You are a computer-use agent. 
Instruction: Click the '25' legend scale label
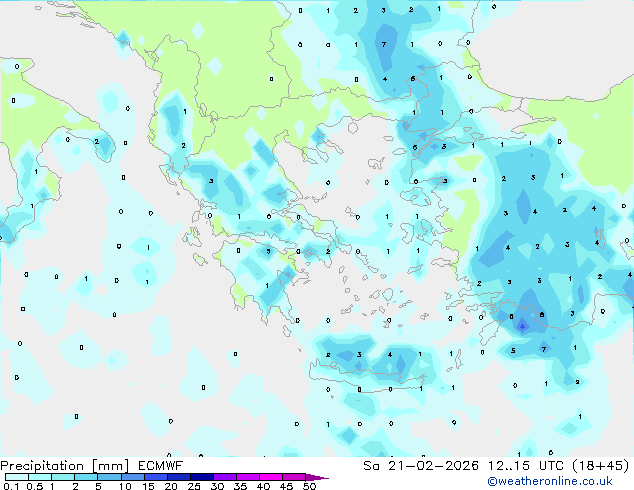pos(194,486)
